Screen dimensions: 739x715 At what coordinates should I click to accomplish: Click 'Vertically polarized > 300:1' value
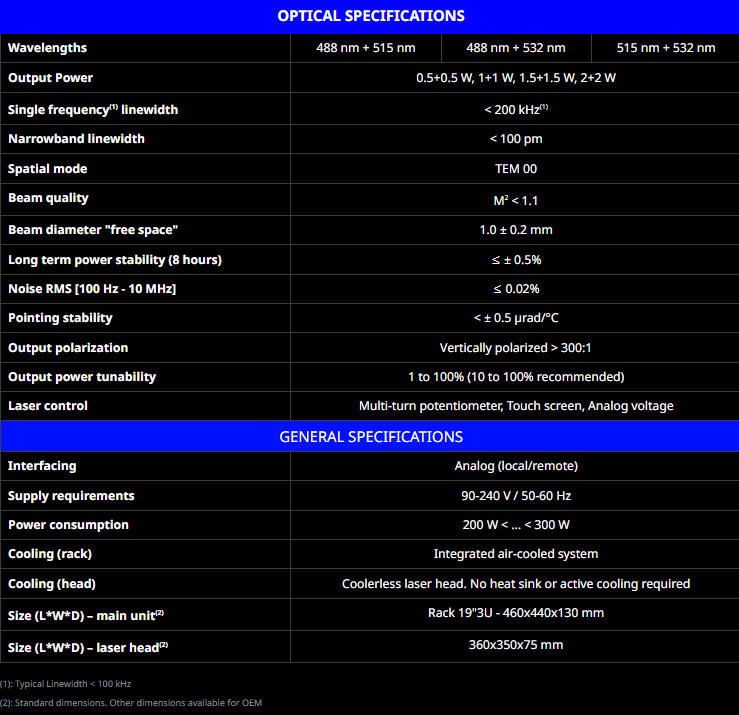pos(516,348)
